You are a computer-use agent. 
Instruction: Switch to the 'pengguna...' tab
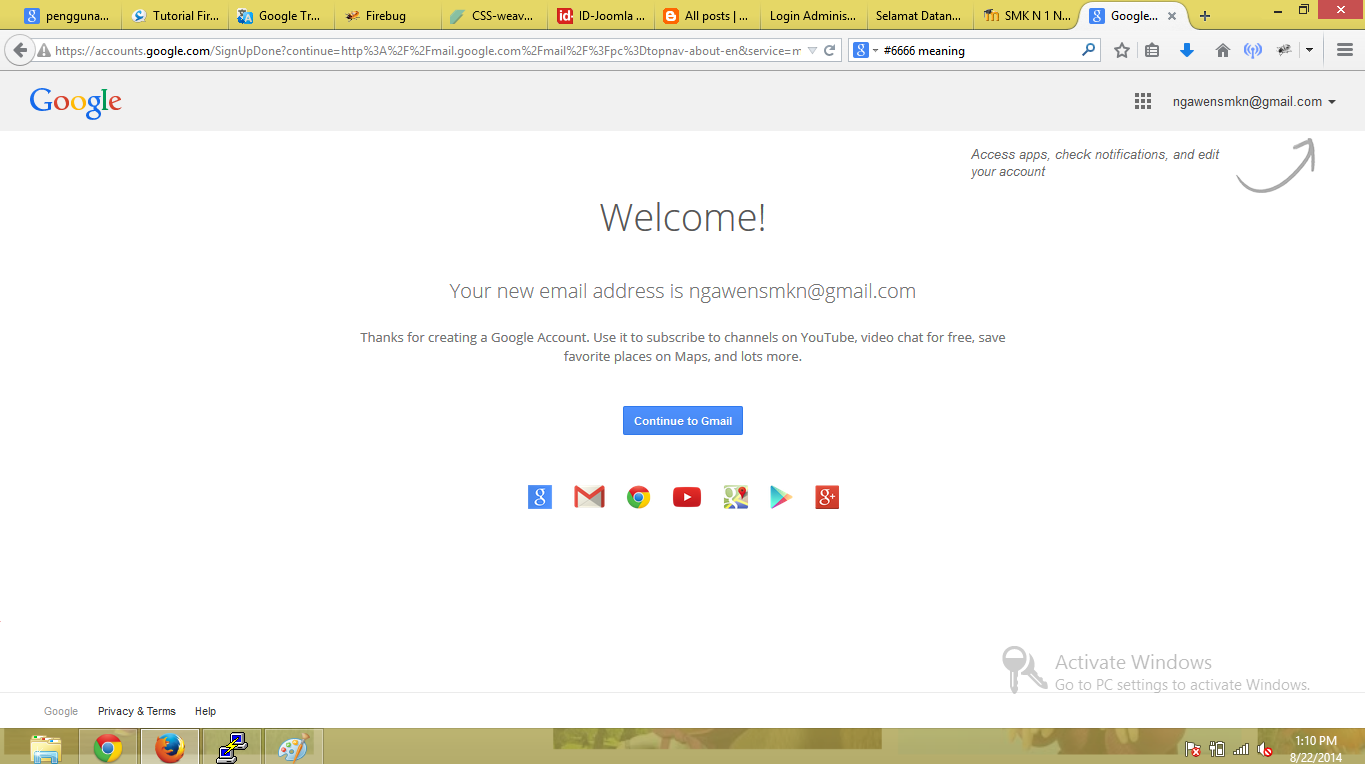(67, 16)
